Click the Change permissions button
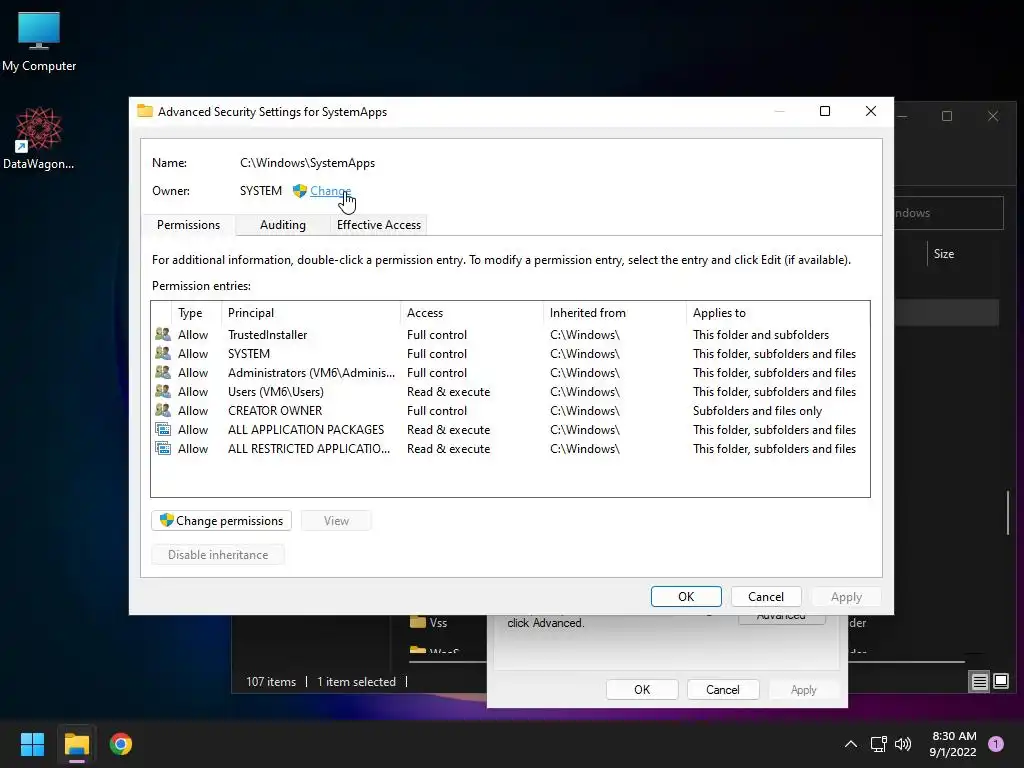The image size is (1024, 768). click(x=221, y=520)
